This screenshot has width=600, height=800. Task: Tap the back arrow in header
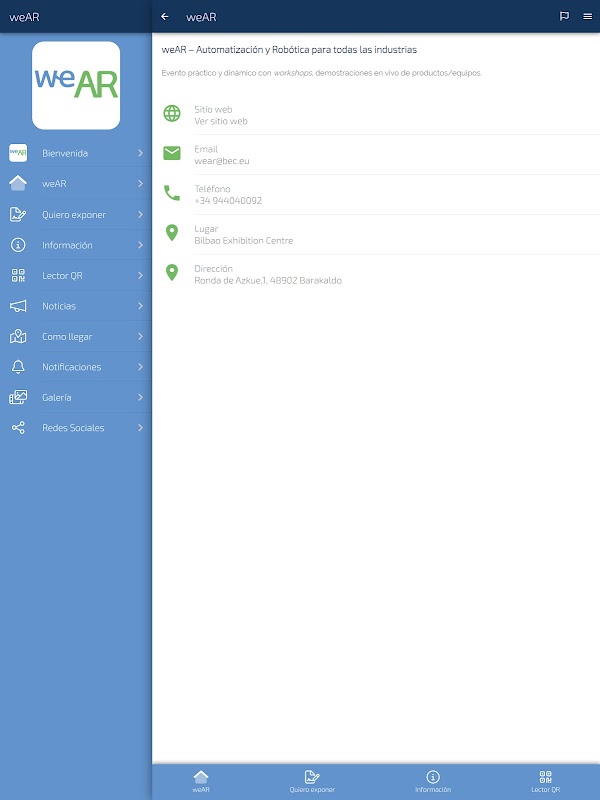(x=165, y=17)
